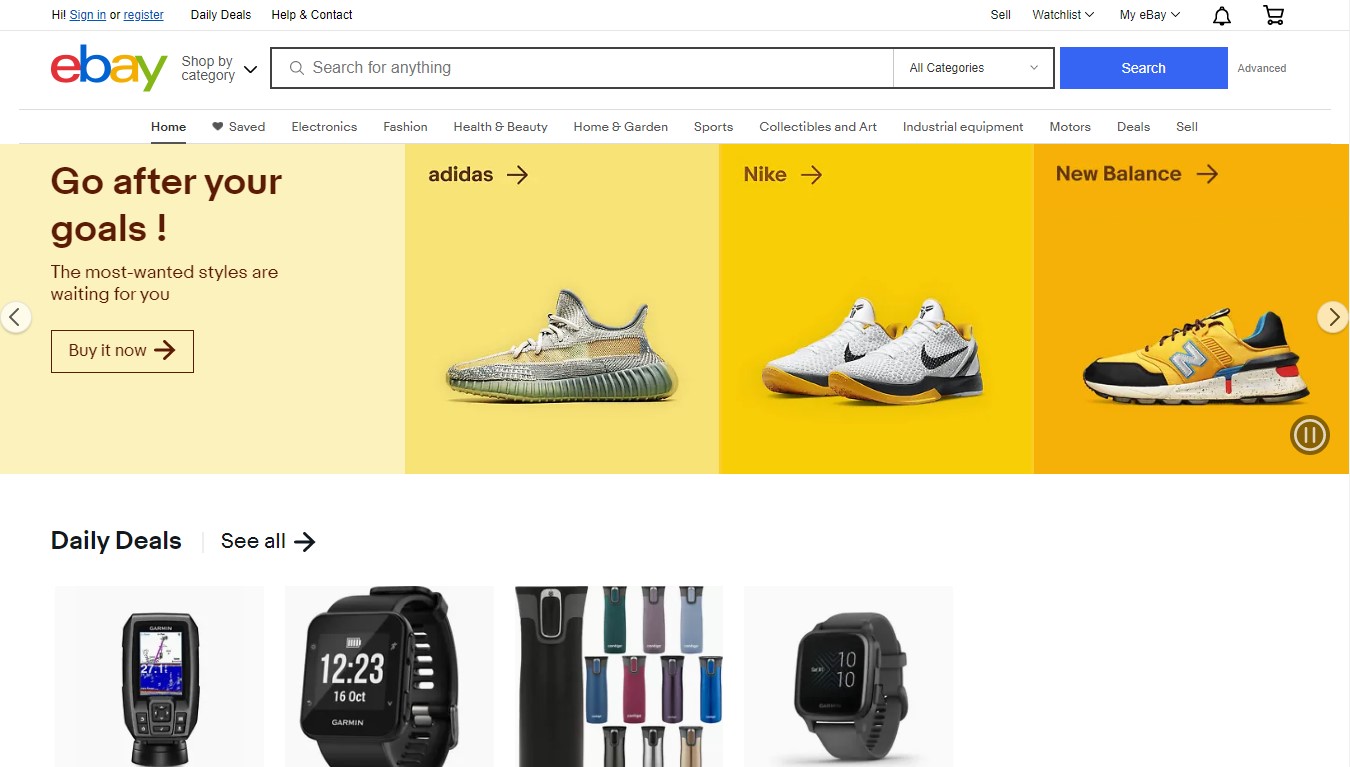Go to previous carousel slide arrow
The image size is (1350, 767).
click(15, 317)
